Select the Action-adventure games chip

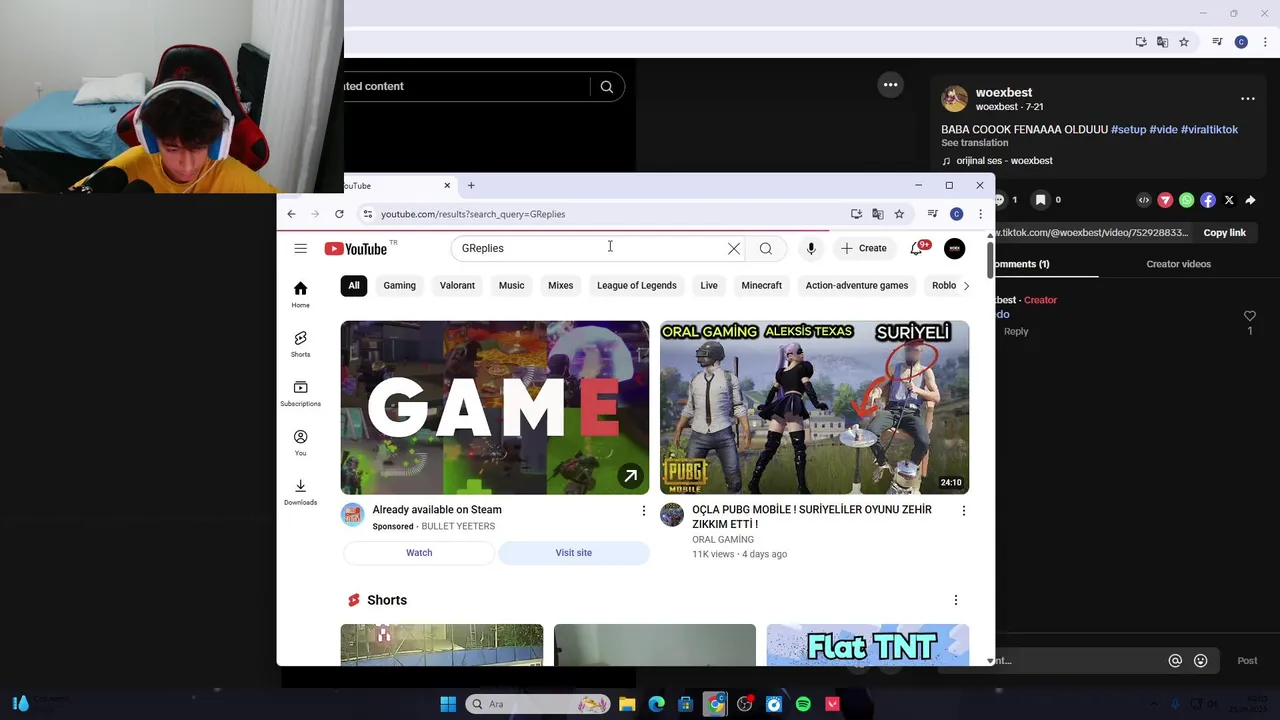click(x=857, y=286)
